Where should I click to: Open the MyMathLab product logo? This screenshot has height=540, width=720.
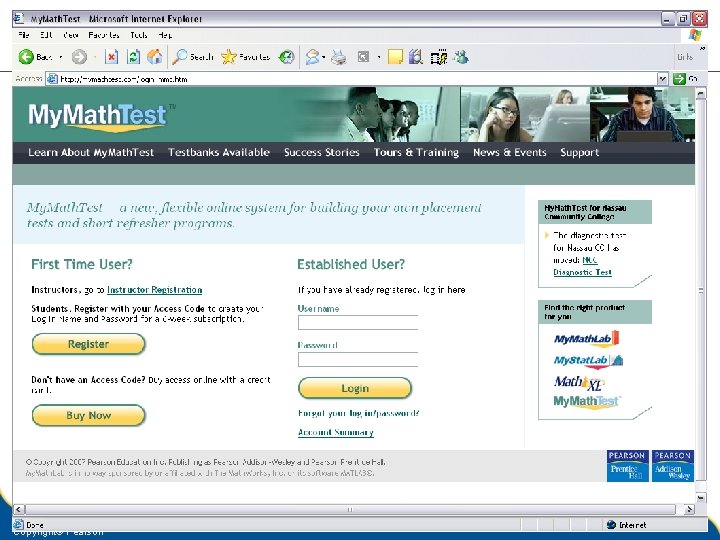[x=587, y=339]
